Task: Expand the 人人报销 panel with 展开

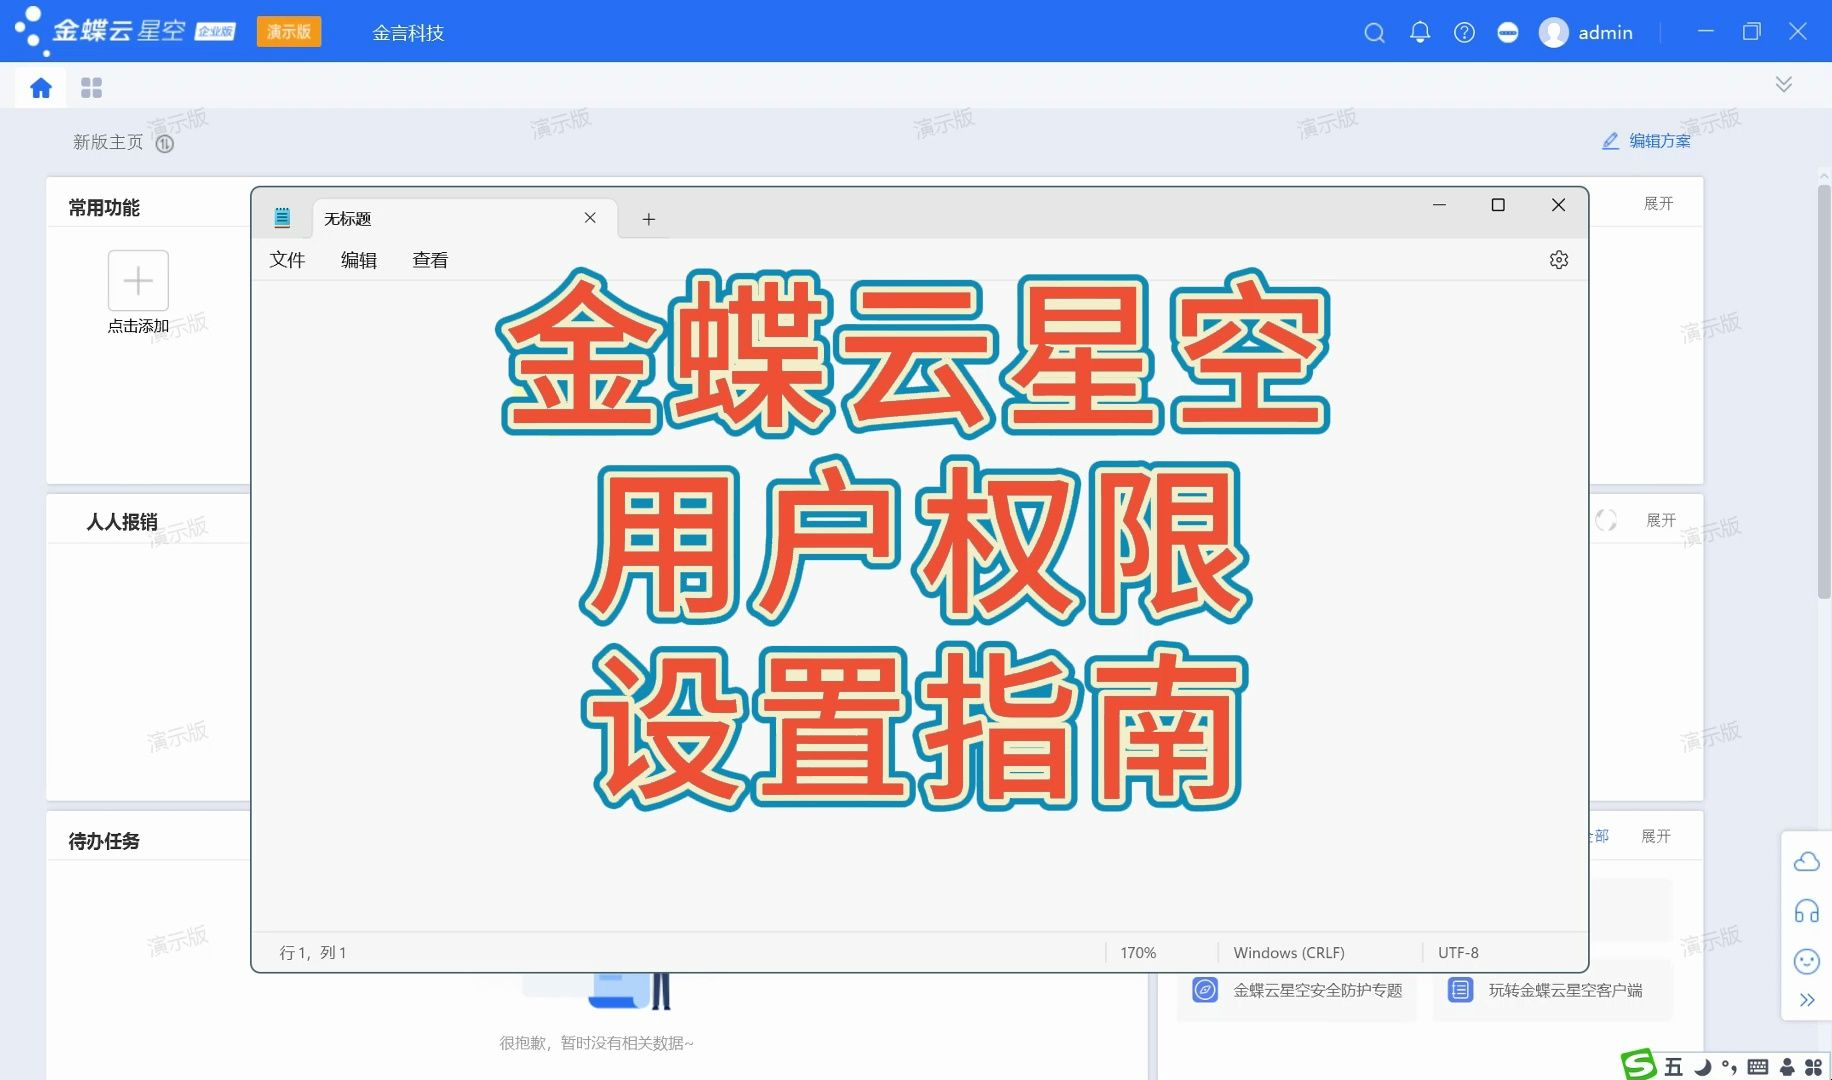Action: click(x=1661, y=520)
